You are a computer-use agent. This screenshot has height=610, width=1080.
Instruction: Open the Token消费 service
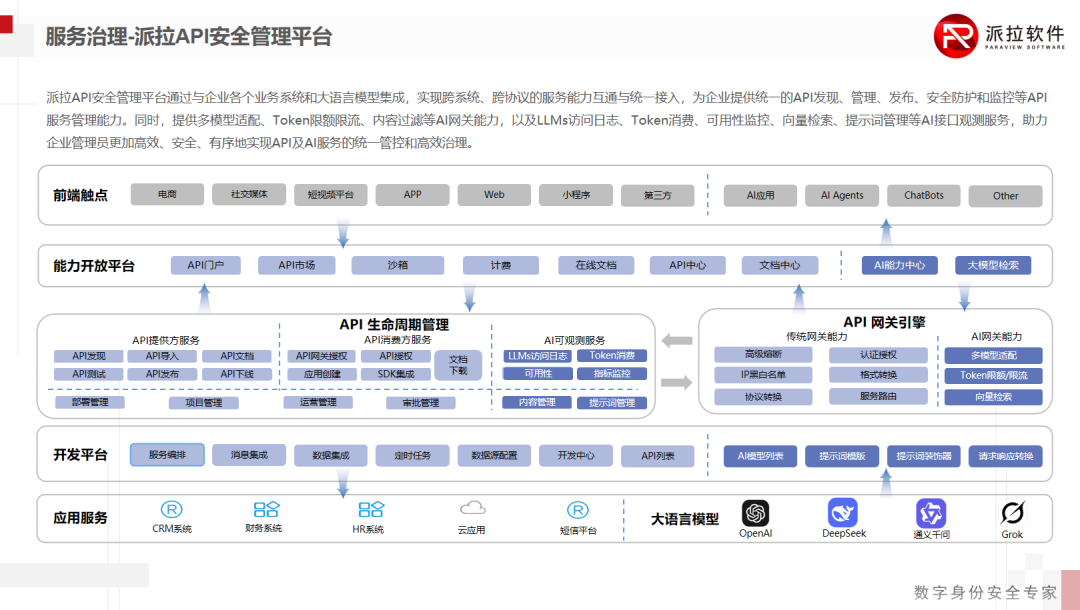(x=613, y=354)
